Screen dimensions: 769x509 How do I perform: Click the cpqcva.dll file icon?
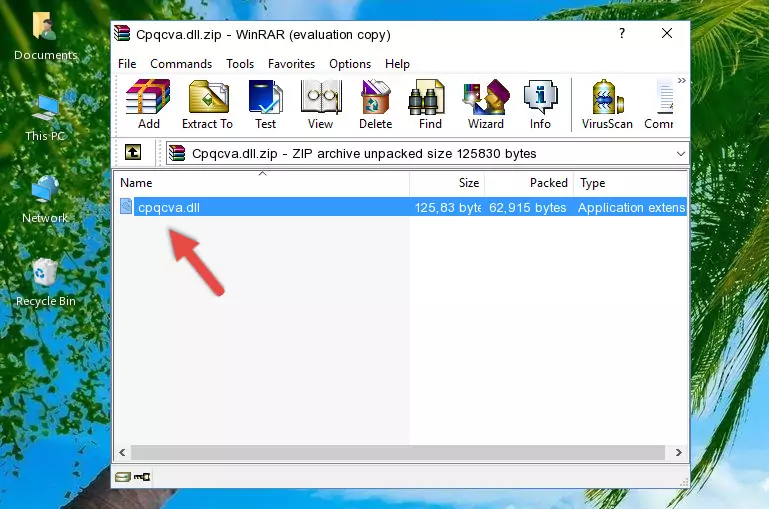point(126,207)
